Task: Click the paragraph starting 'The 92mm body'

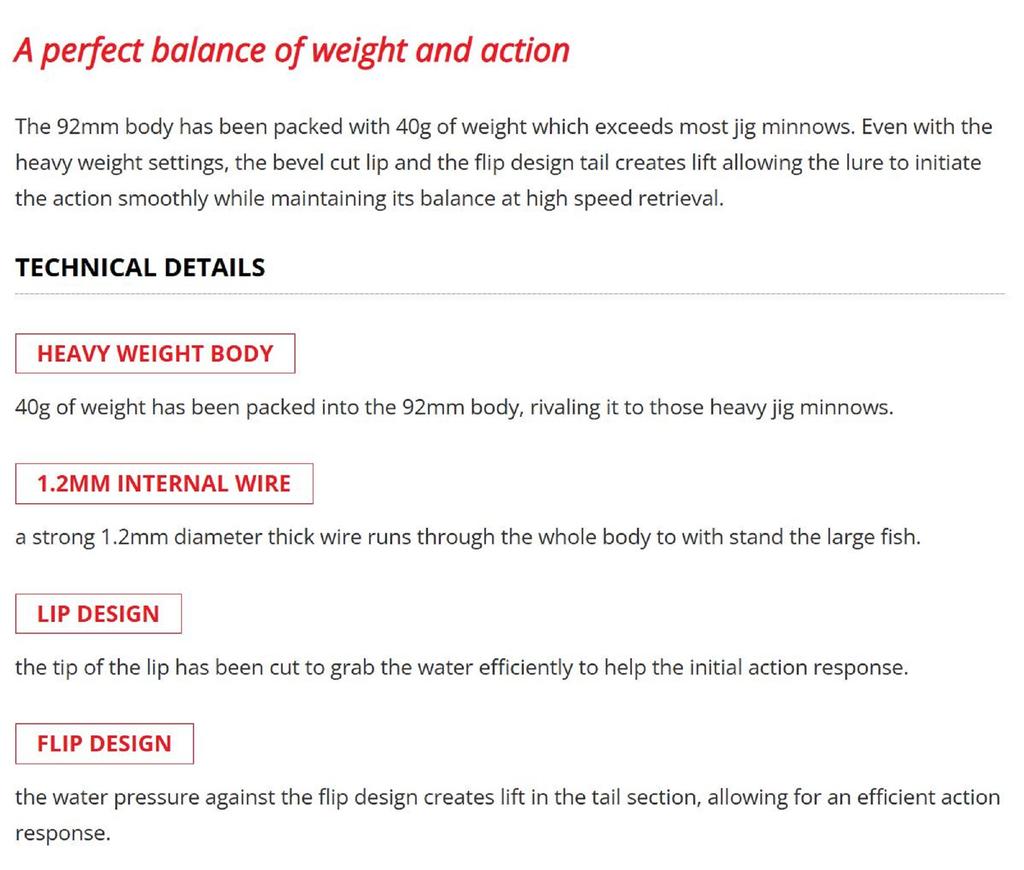Action: [504, 162]
